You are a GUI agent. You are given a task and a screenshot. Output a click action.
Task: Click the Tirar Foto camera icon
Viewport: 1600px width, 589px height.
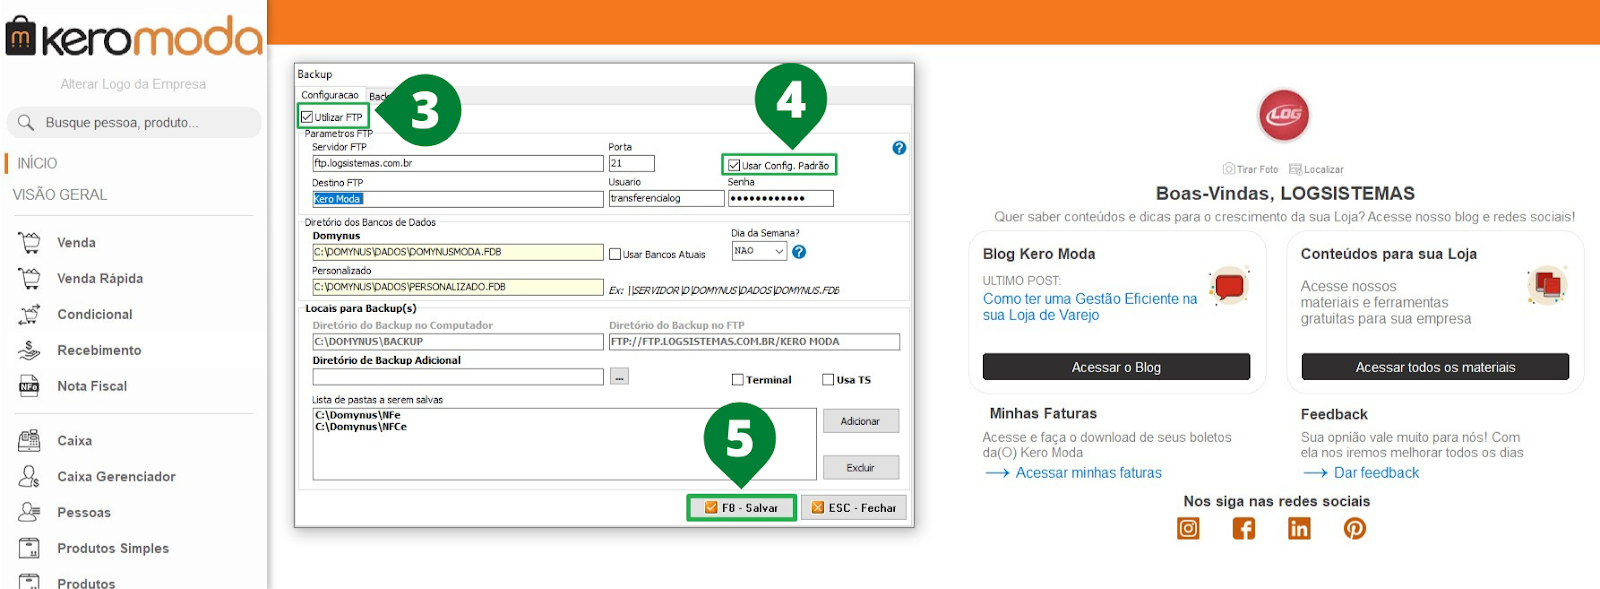point(1229,169)
